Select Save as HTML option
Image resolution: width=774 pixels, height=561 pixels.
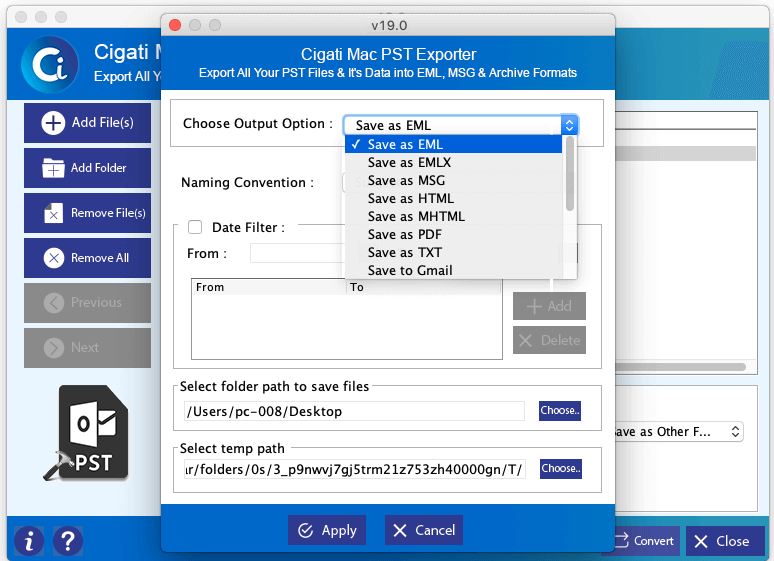click(453, 199)
